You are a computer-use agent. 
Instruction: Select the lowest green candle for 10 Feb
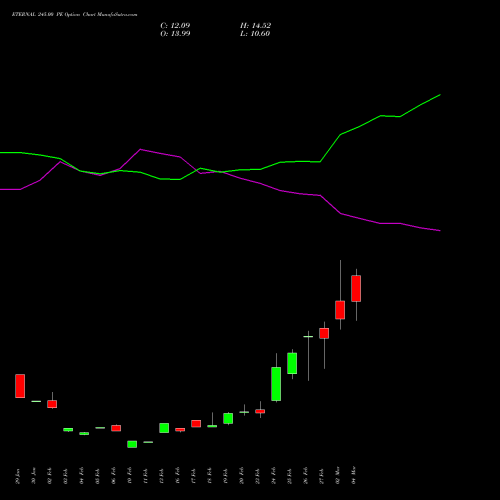(x=132, y=444)
